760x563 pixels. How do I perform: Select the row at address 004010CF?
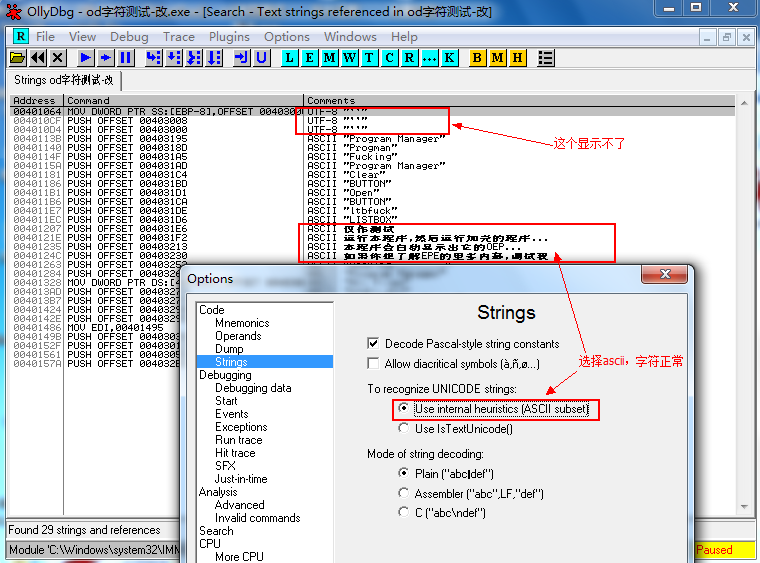(372, 121)
